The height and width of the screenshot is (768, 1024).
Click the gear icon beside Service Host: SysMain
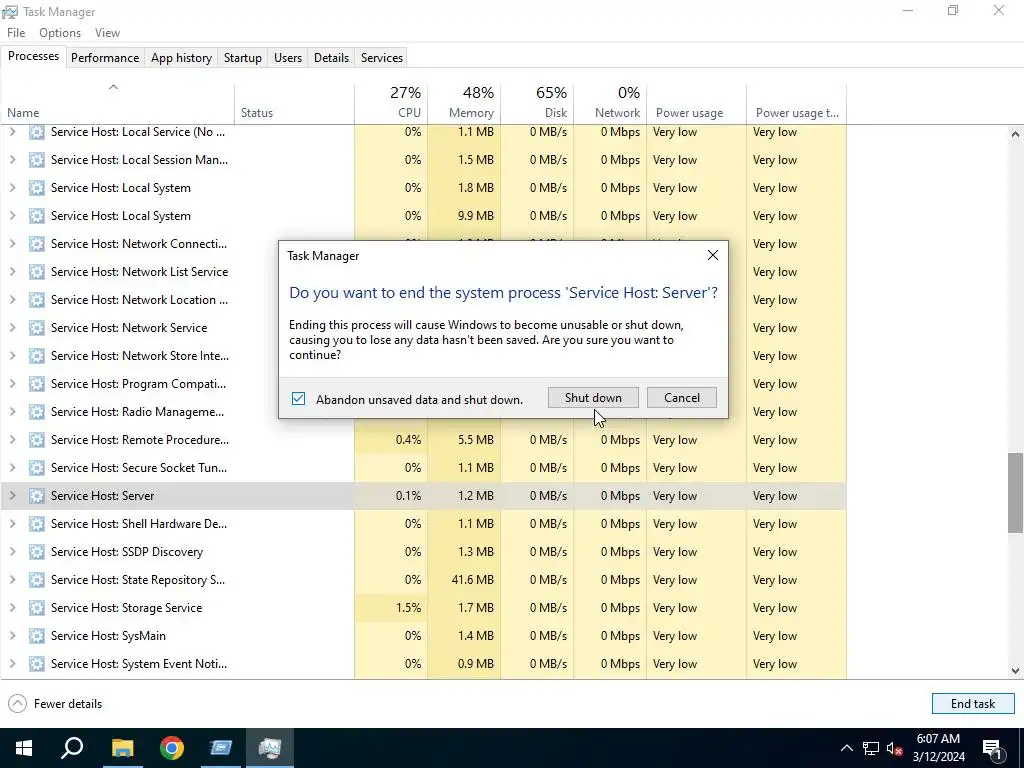[x=37, y=635]
